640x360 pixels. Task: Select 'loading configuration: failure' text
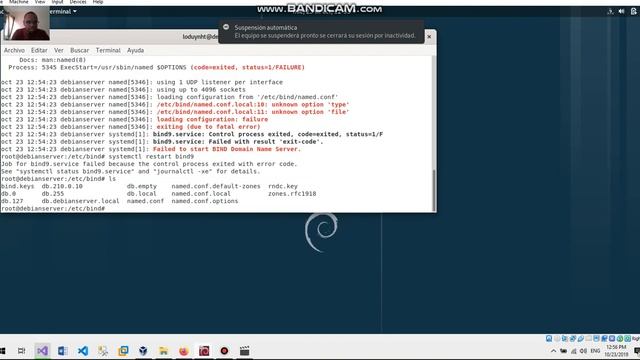[212, 119]
